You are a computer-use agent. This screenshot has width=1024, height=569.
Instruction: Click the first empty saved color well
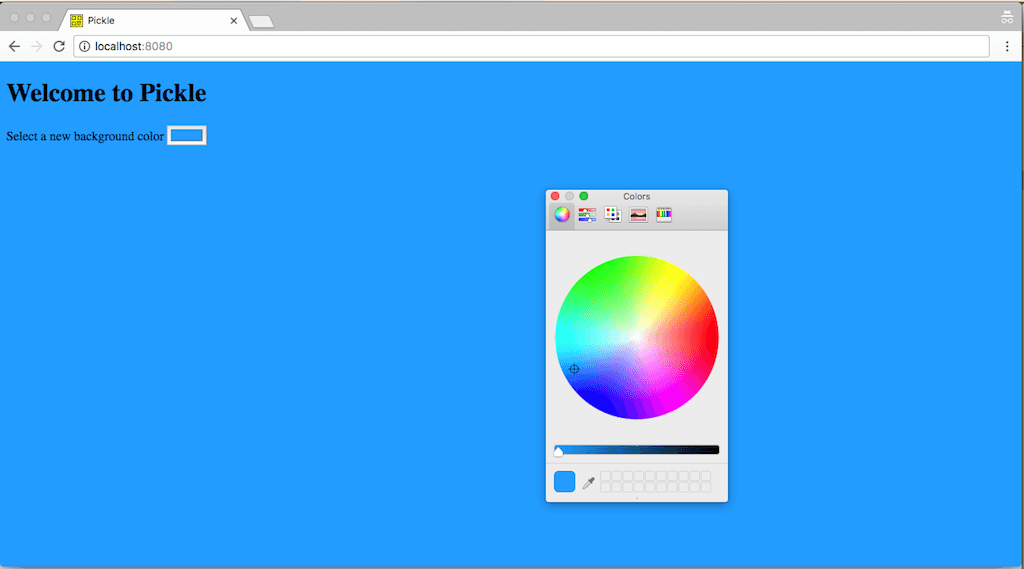click(605, 476)
